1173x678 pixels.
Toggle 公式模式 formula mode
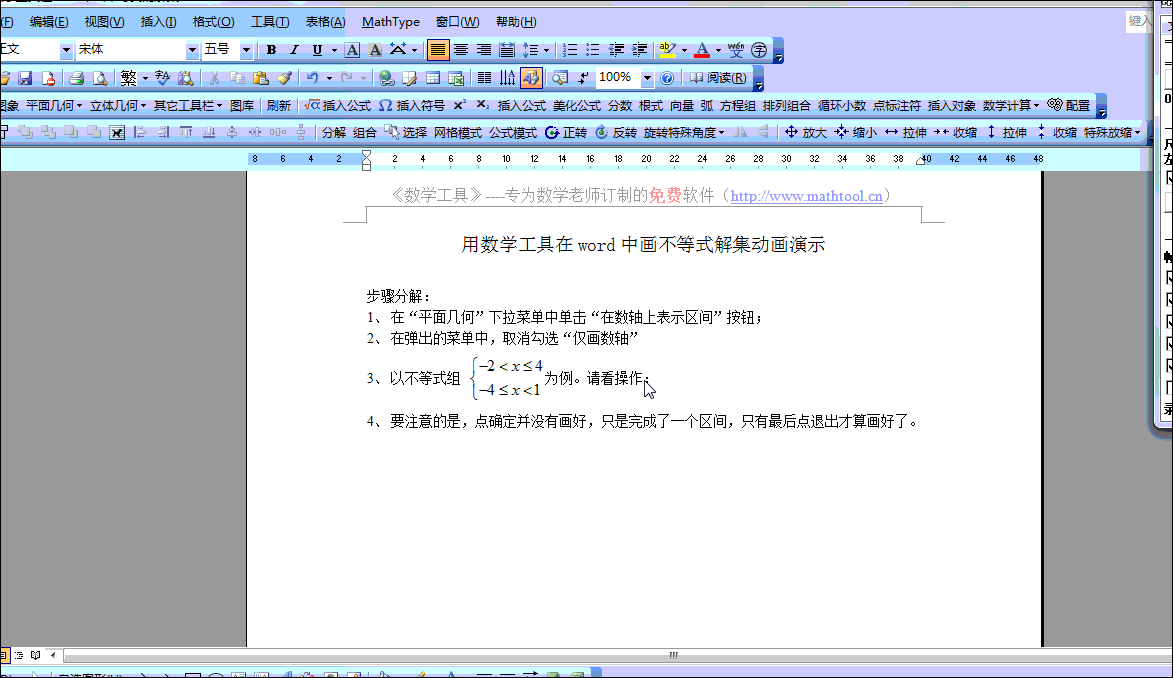513,132
